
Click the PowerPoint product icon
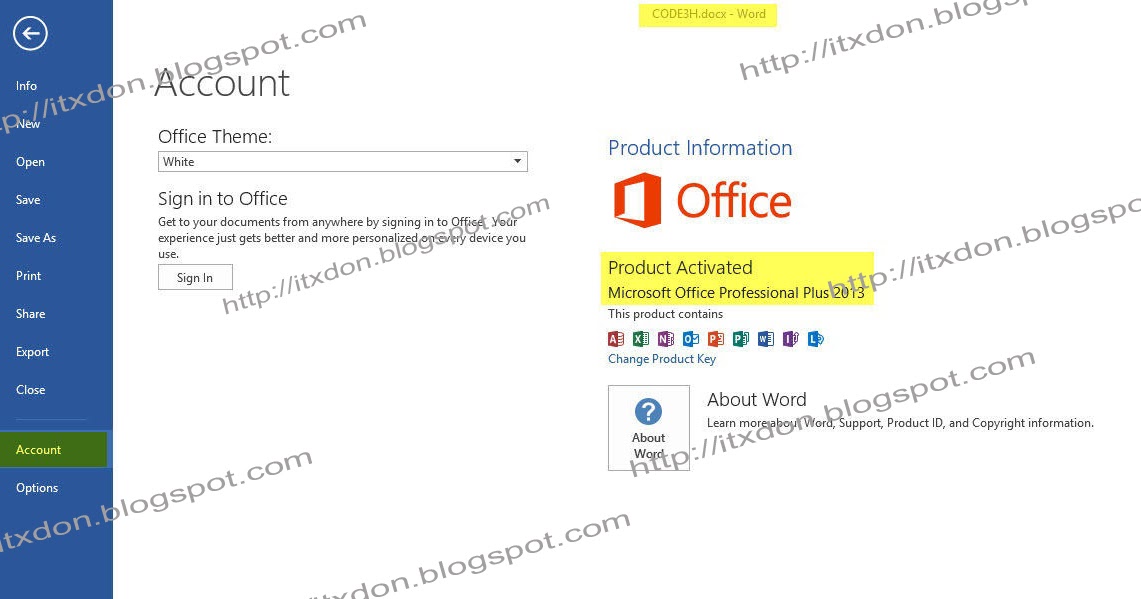[x=716, y=338]
